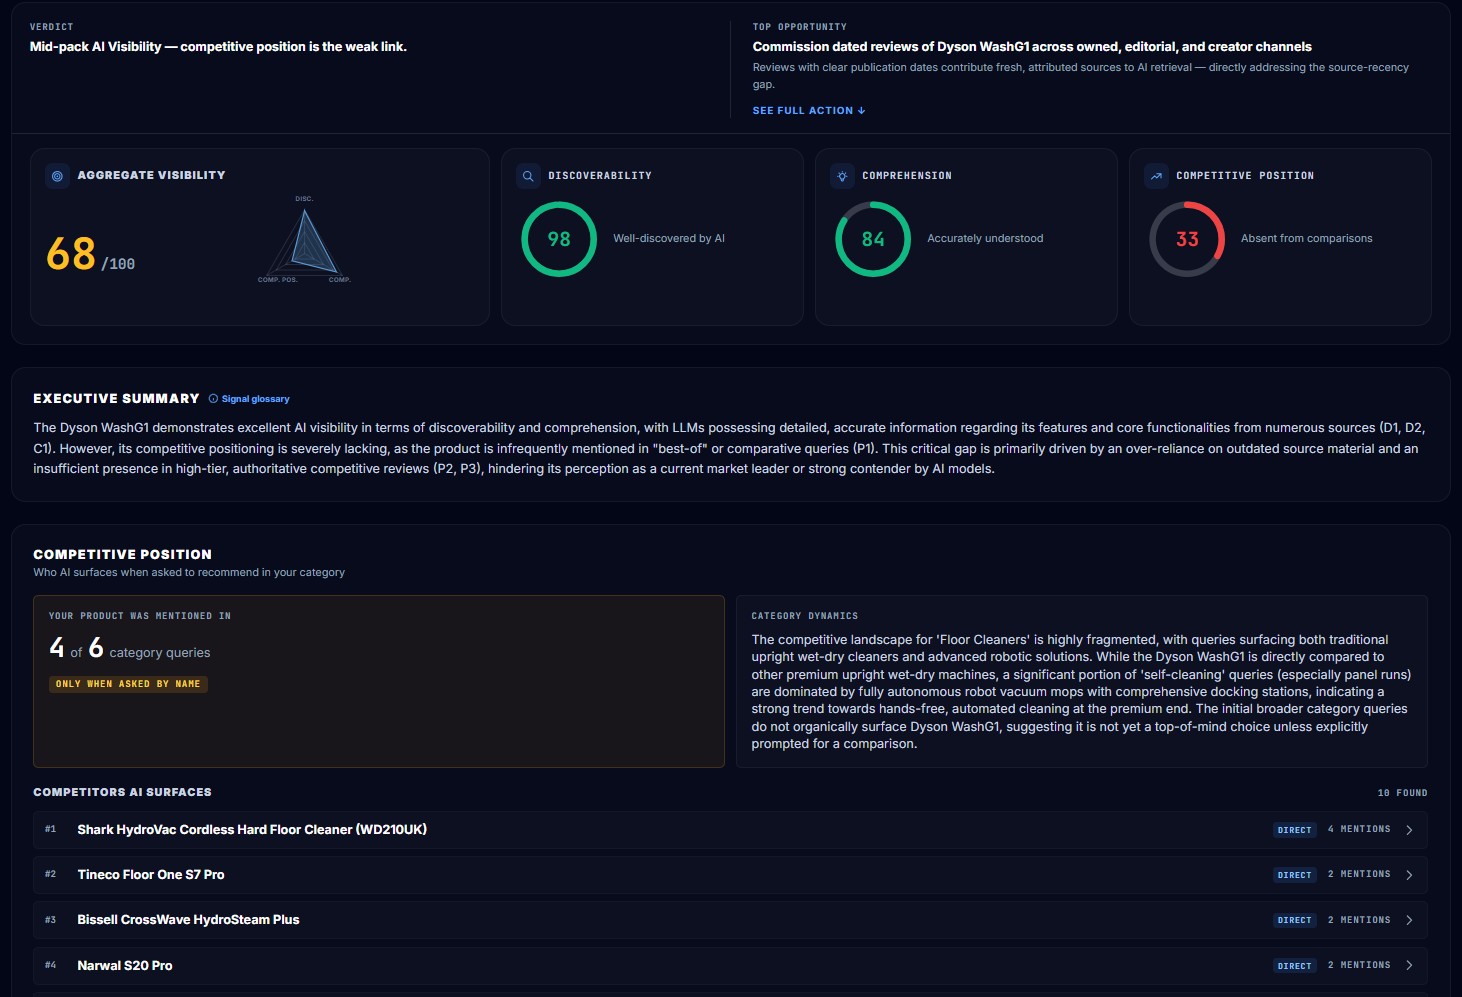The height and width of the screenshot is (997, 1462).
Task: Click the 98 Discoverability score ring
Action: point(559,239)
